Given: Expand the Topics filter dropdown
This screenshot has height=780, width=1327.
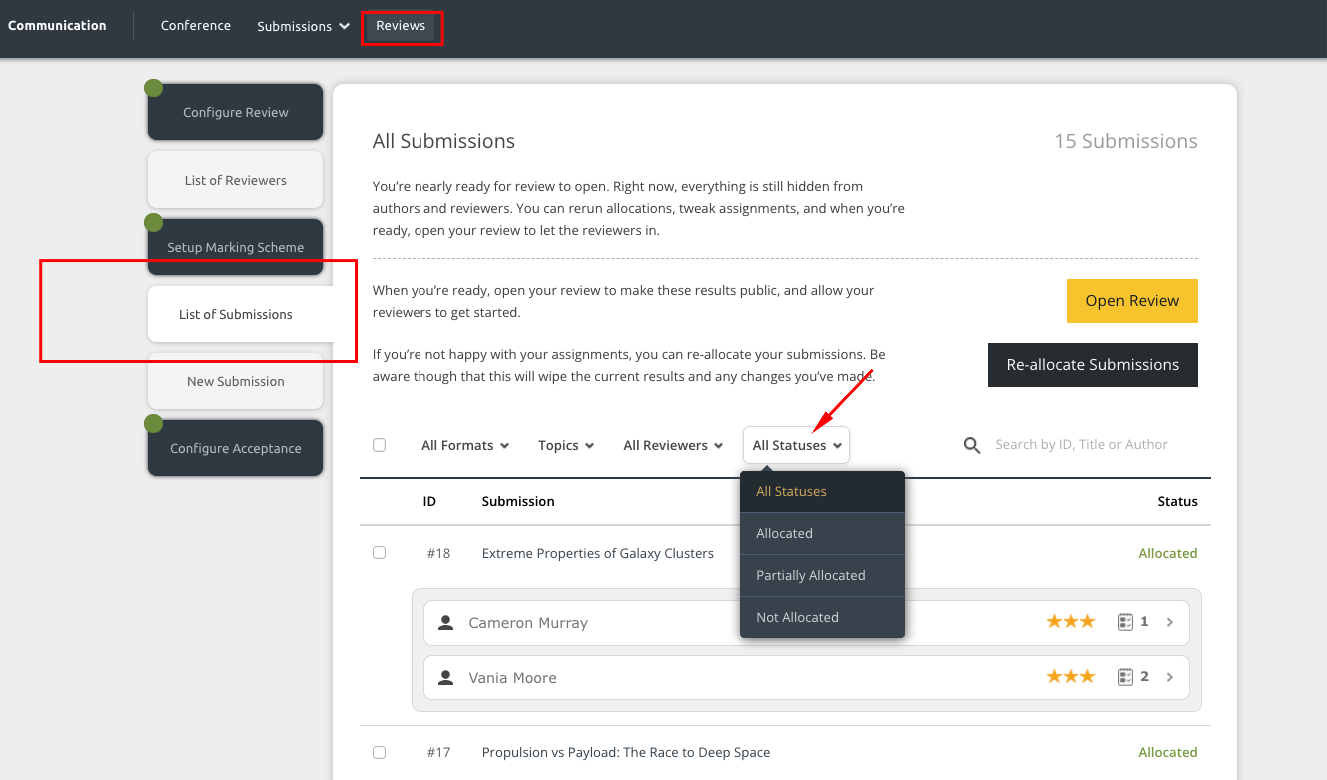Looking at the screenshot, I should pyautogui.click(x=566, y=445).
